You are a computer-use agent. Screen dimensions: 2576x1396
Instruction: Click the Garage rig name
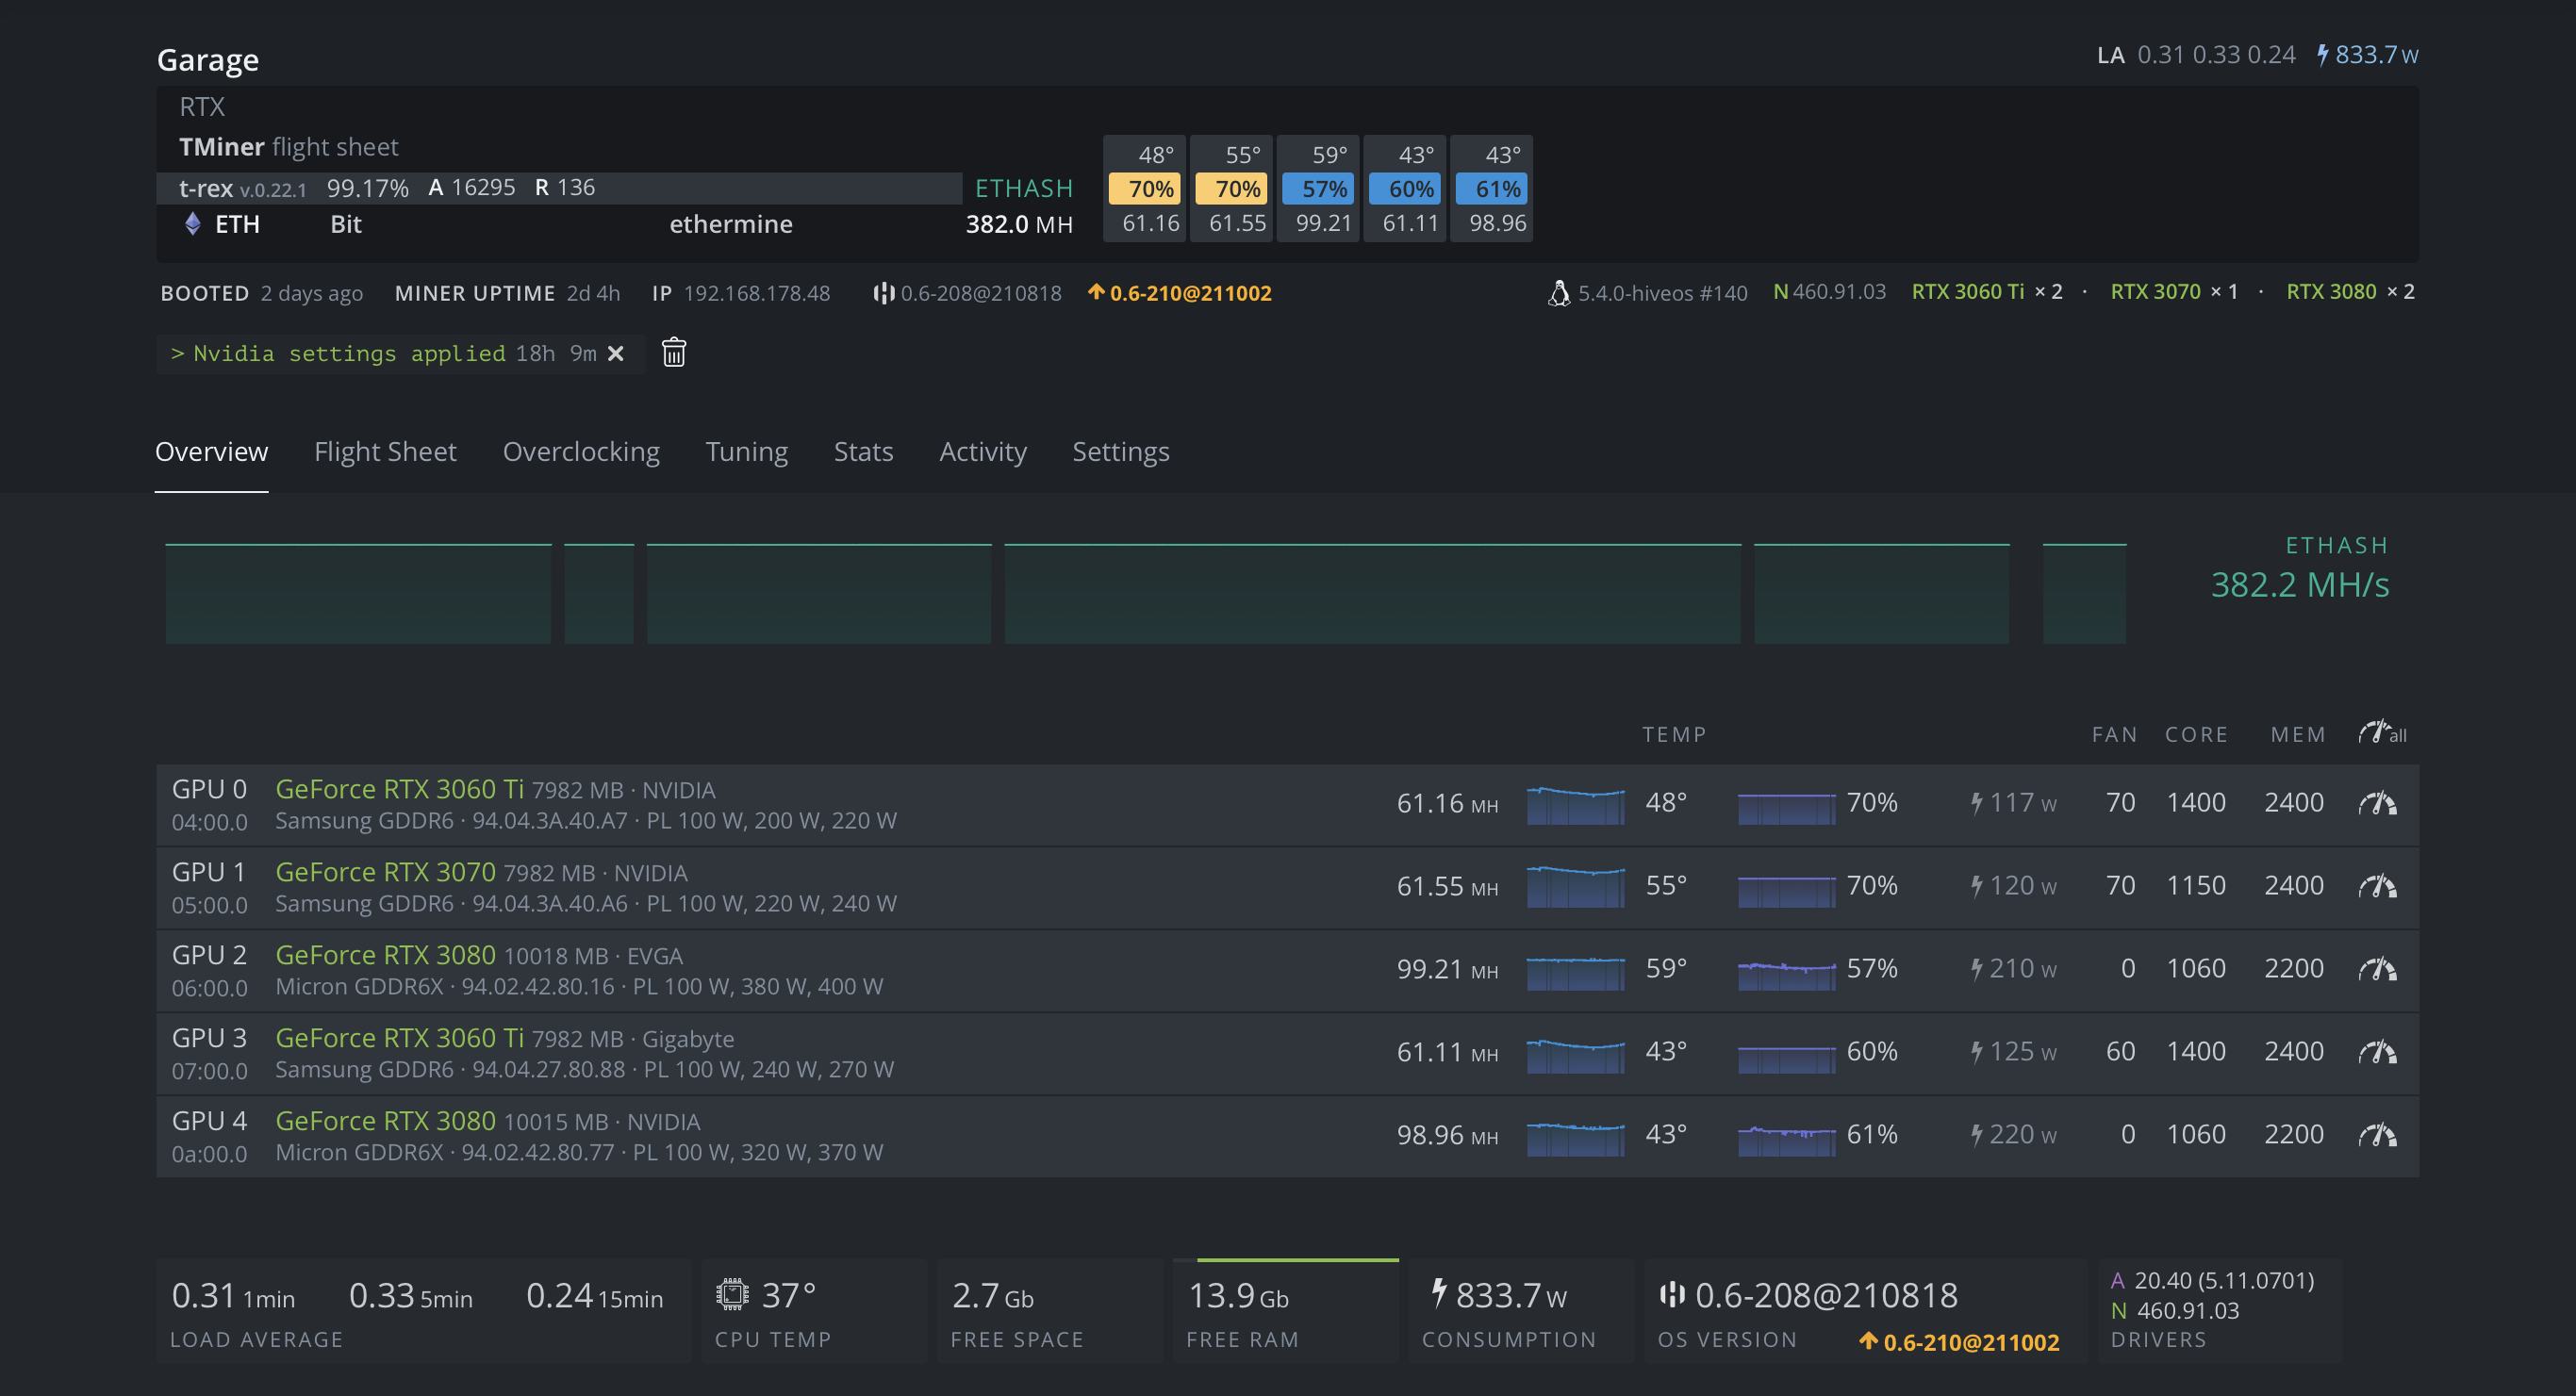click(x=208, y=60)
